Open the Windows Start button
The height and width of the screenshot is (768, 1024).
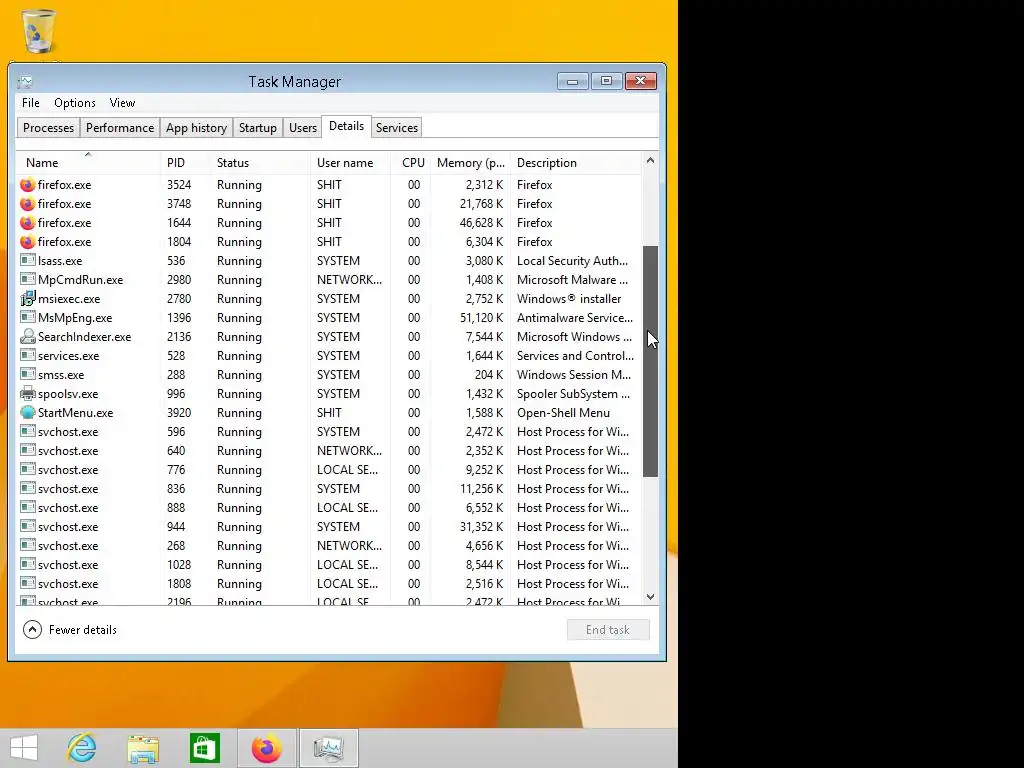point(24,748)
